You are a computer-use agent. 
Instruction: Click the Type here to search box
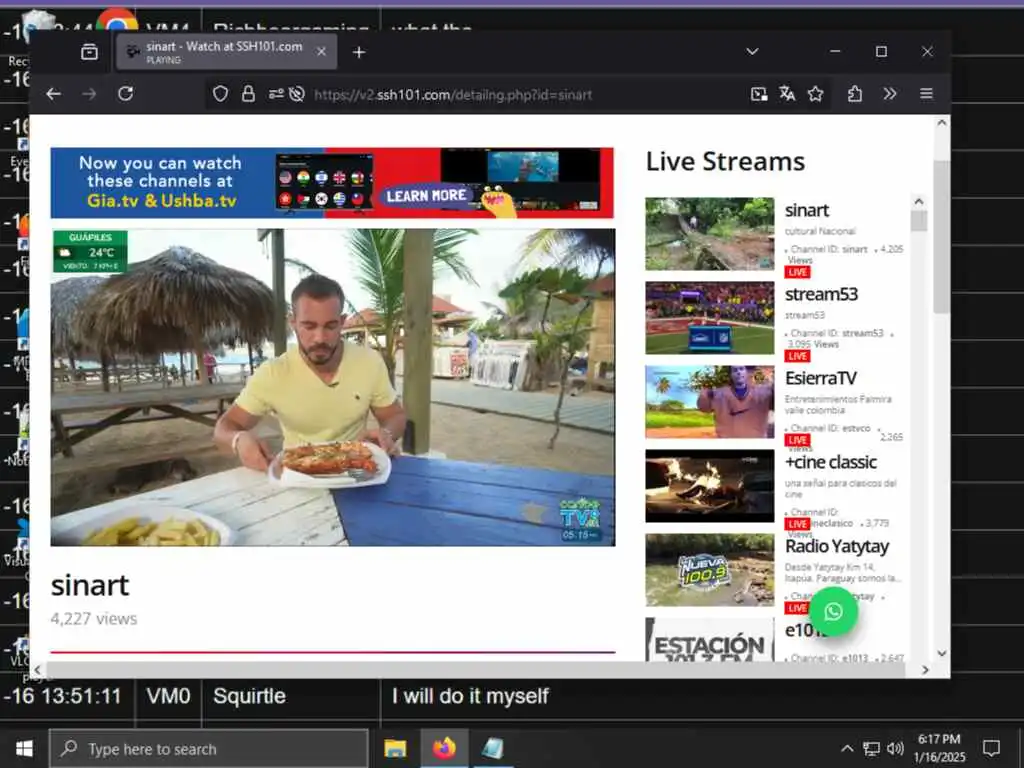(209, 748)
